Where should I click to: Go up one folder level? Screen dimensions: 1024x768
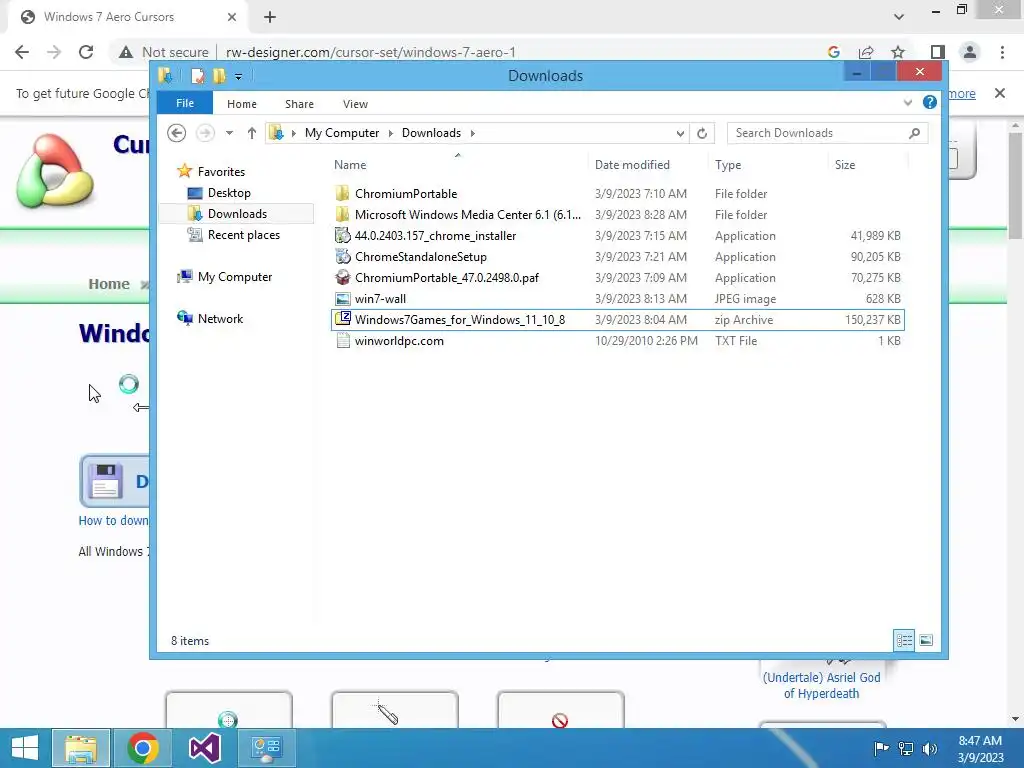pyautogui.click(x=251, y=133)
